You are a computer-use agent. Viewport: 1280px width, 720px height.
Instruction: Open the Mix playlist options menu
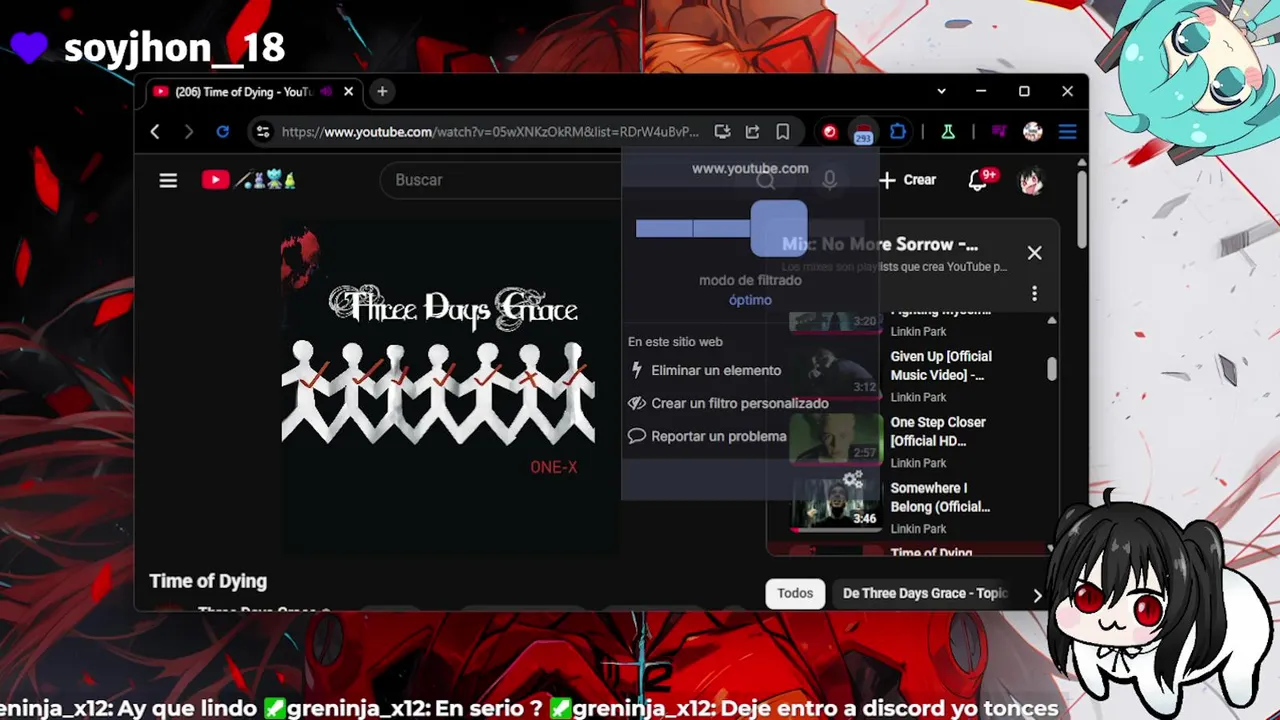click(x=1034, y=293)
